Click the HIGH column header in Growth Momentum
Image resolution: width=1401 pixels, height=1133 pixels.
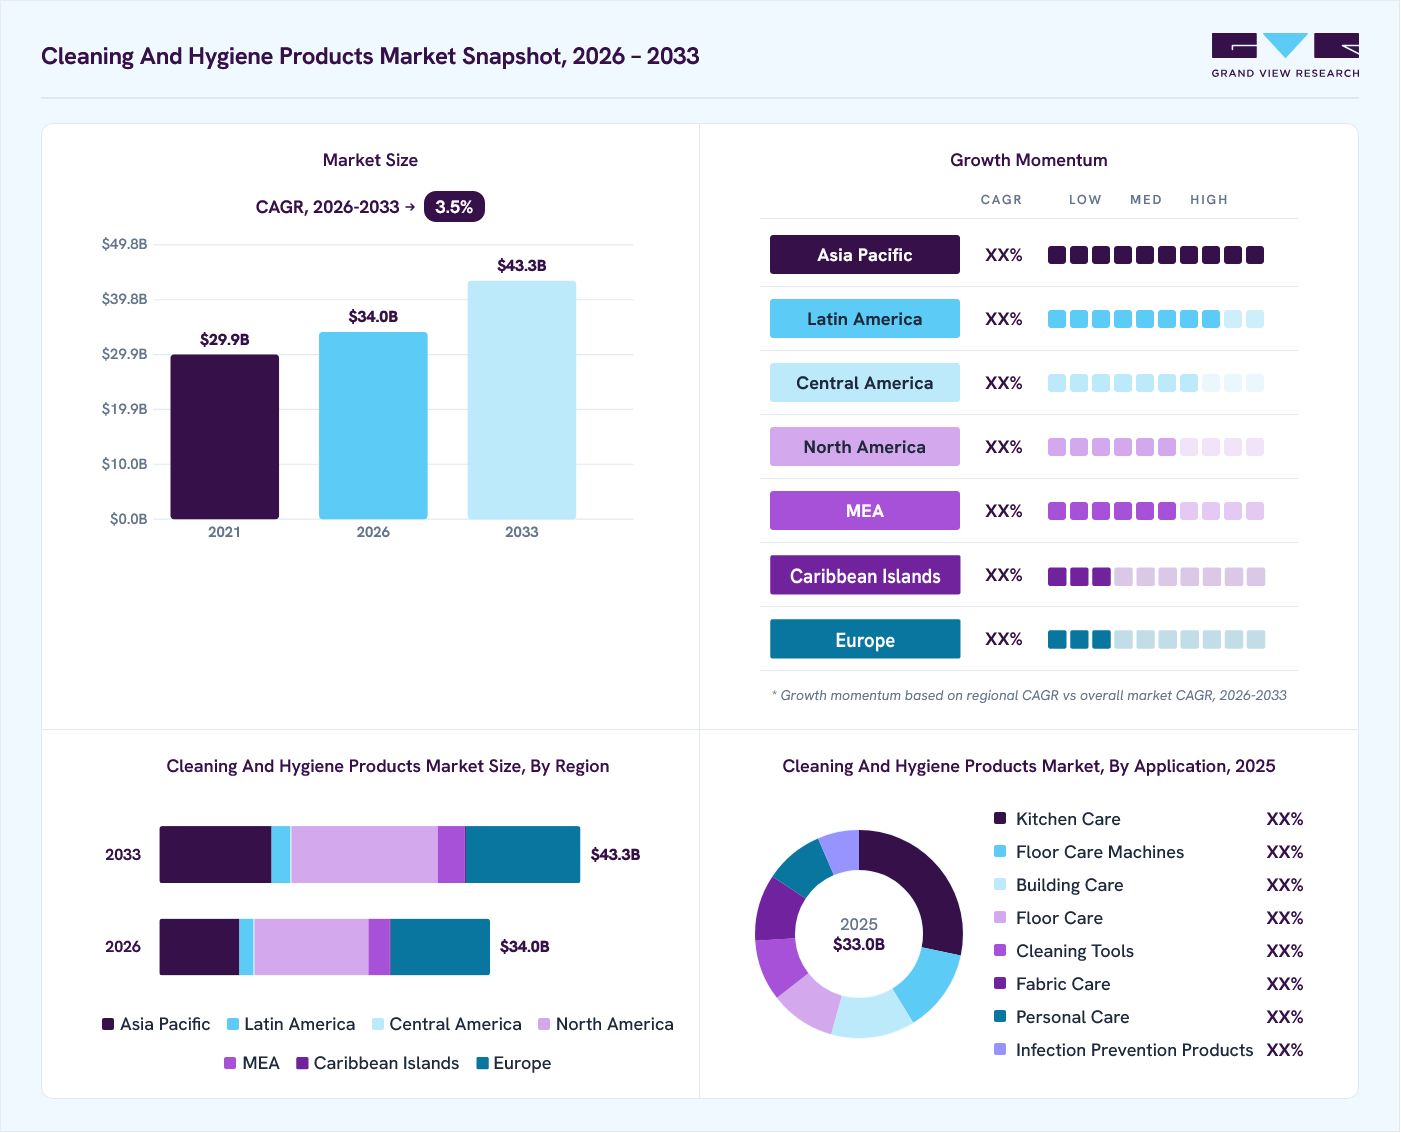[1209, 200]
